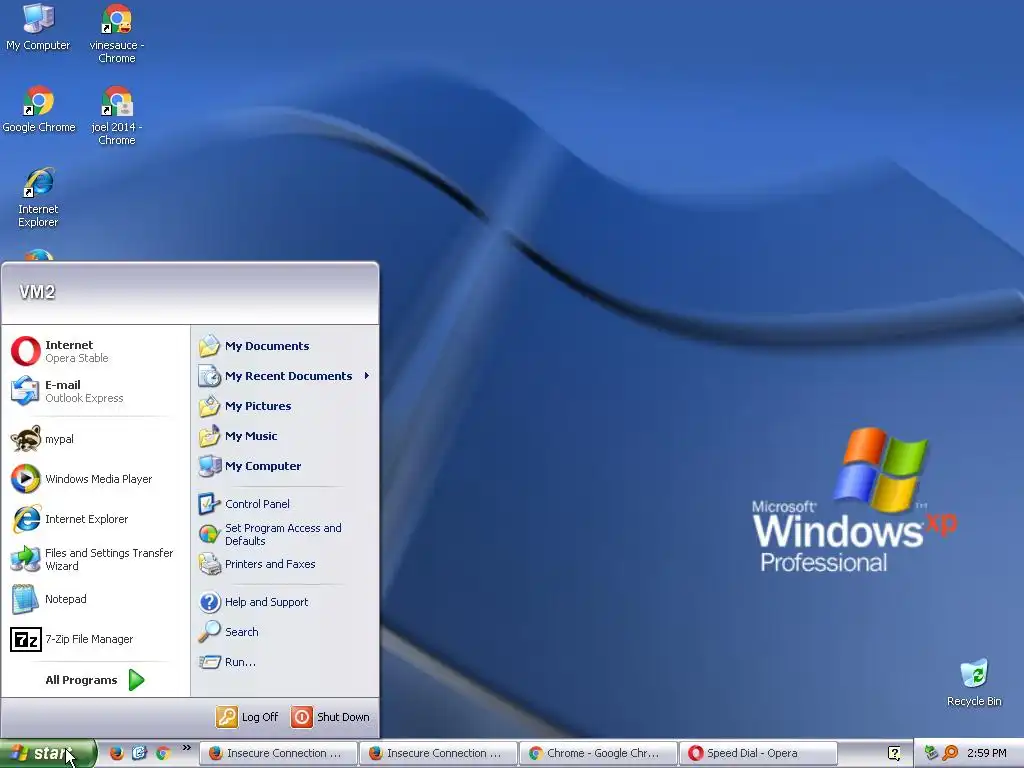Viewport: 1024px width, 768px height.
Task: Click the VM2 user name header
Action: coord(37,292)
